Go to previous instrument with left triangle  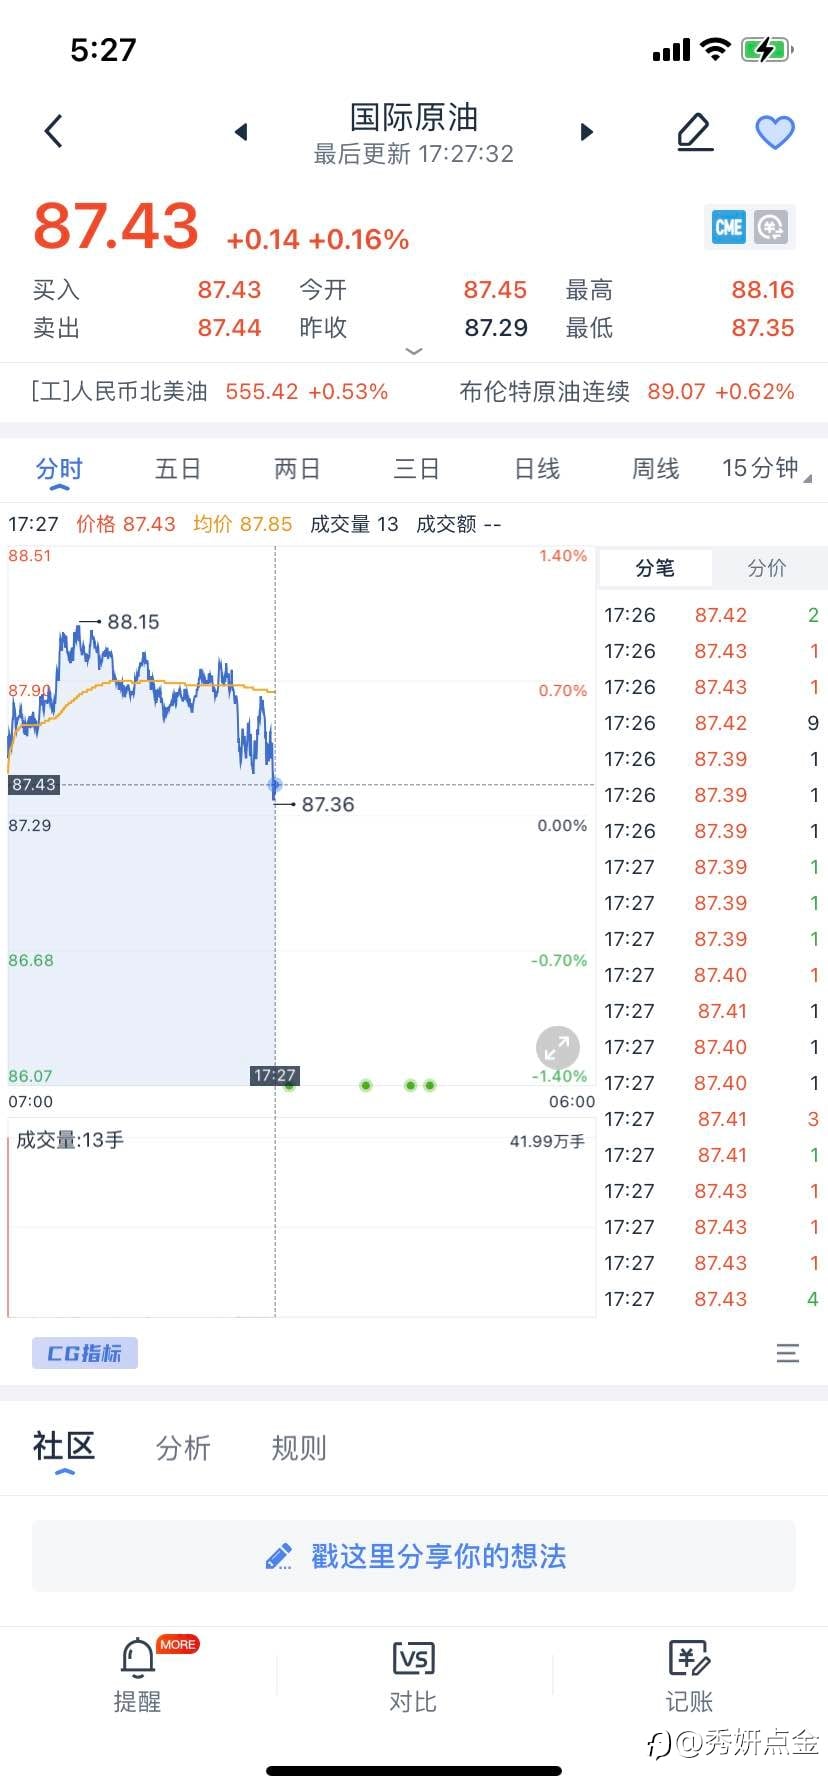click(x=241, y=132)
